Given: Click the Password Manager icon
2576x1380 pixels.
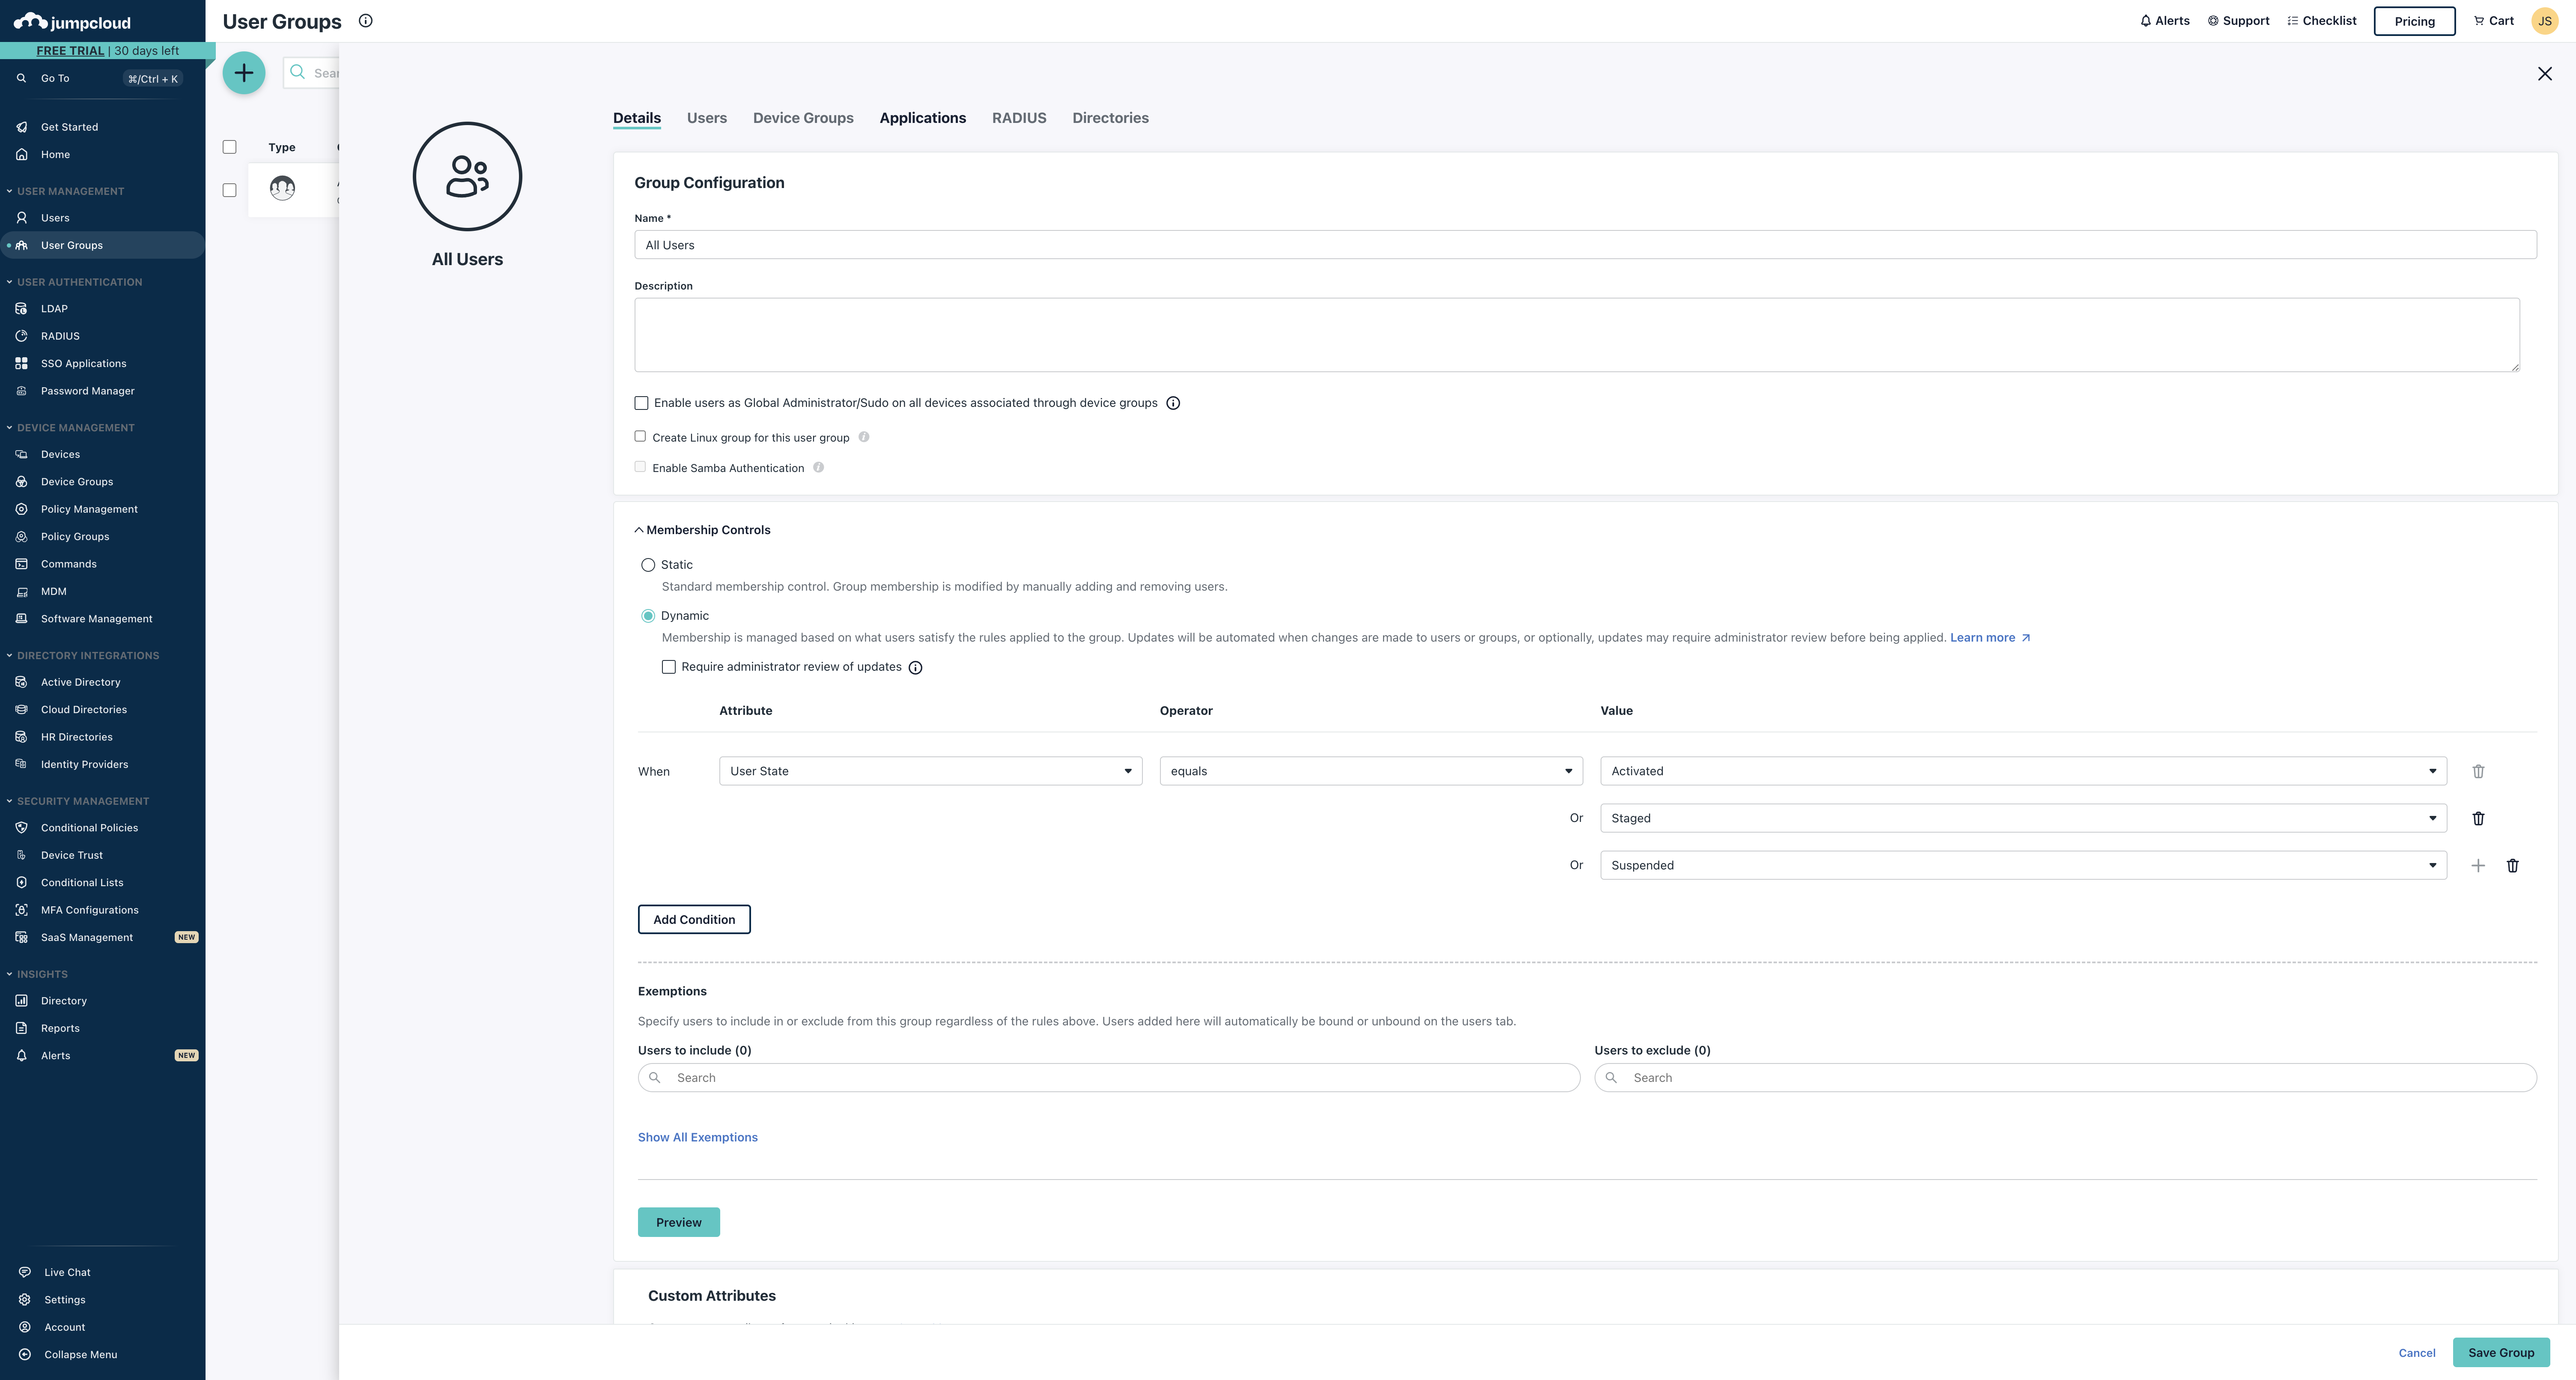Looking at the screenshot, I should [x=21, y=391].
